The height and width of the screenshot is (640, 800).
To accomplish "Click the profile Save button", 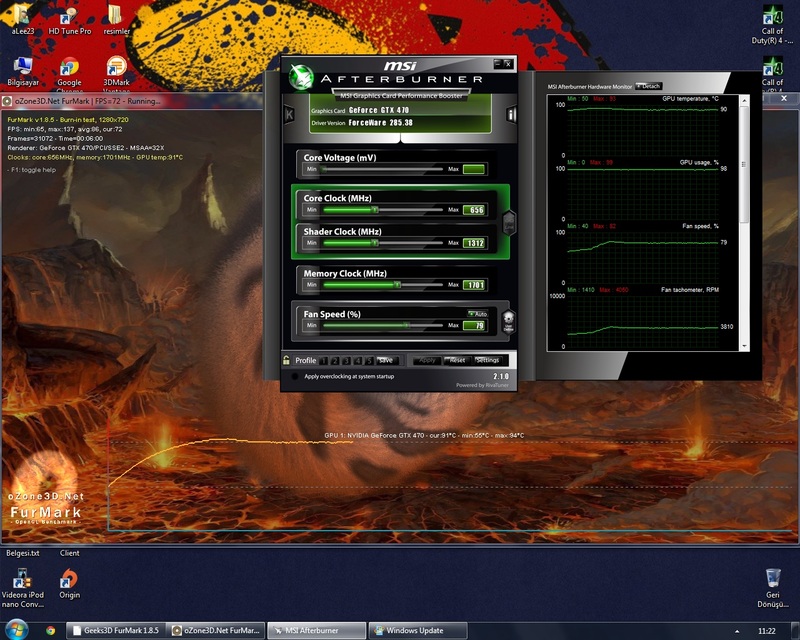I will point(387,360).
